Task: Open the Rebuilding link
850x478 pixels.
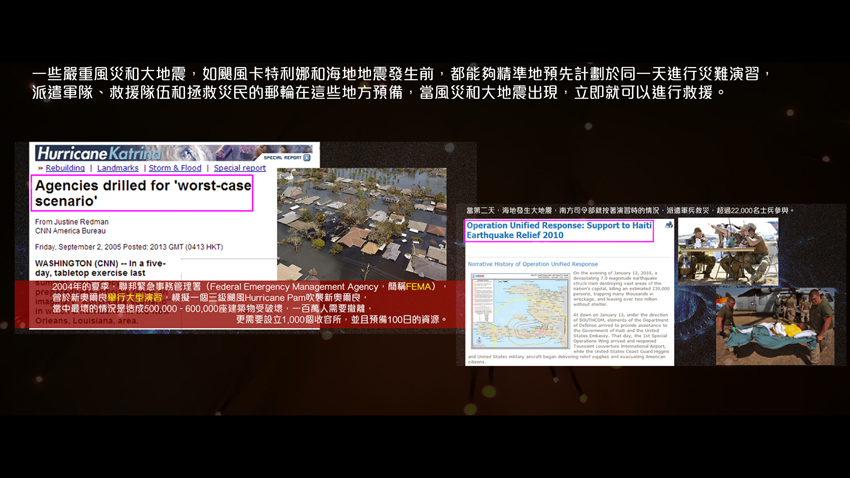Action: 65,168
